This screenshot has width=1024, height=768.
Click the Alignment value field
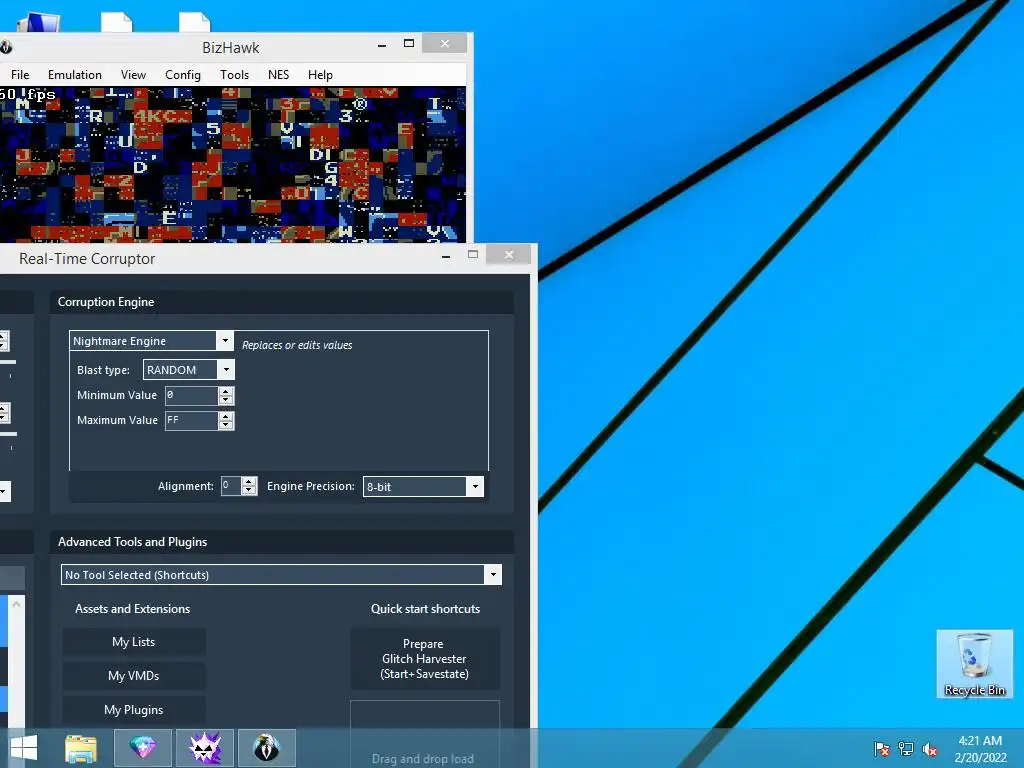231,486
